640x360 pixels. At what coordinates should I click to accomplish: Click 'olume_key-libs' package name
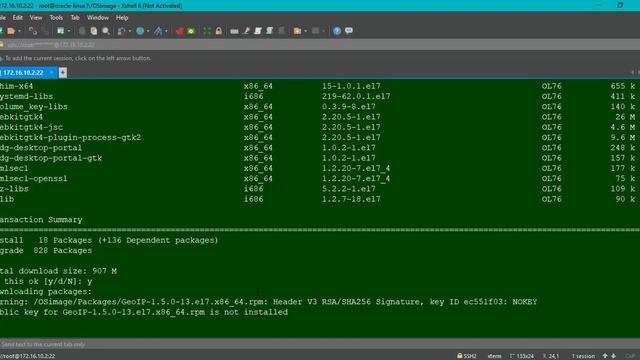[x=34, y=107]
